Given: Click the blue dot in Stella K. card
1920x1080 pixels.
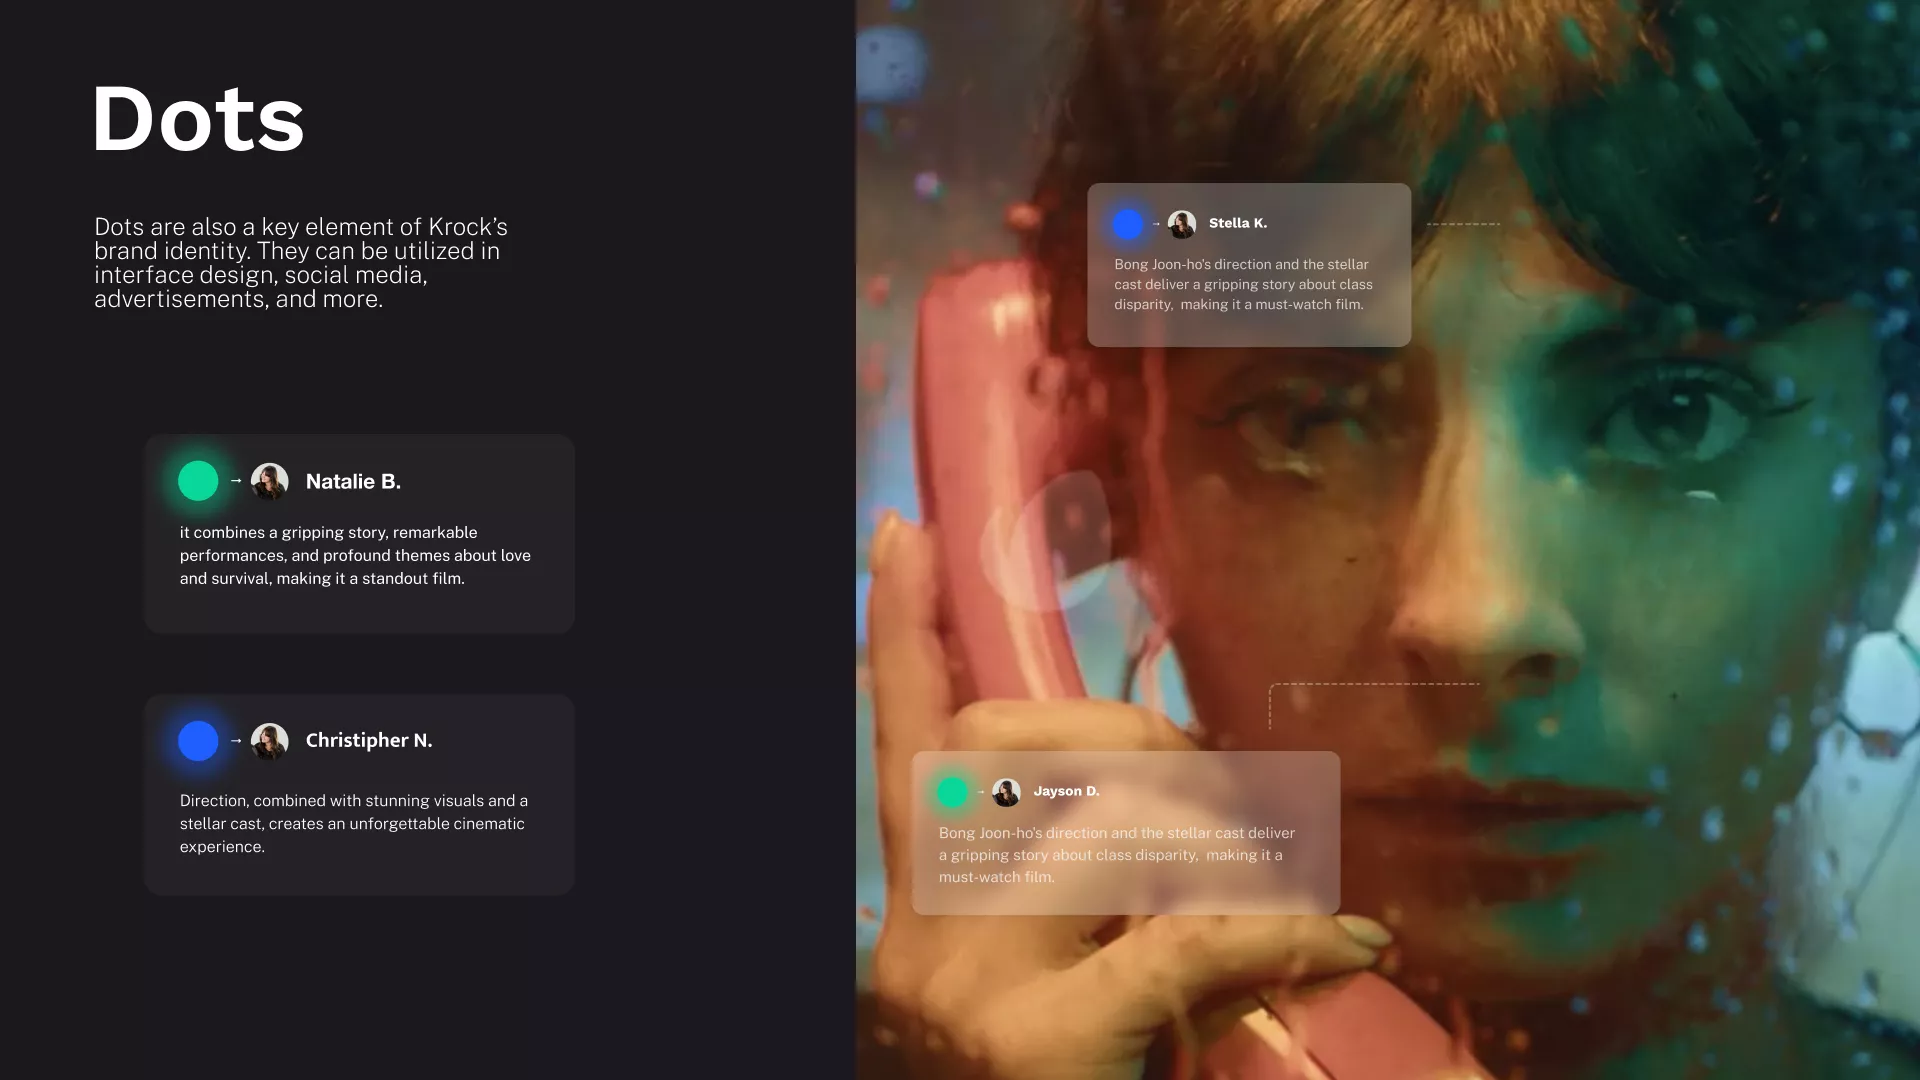Looking at the screenshot, I should point(1127,224).
